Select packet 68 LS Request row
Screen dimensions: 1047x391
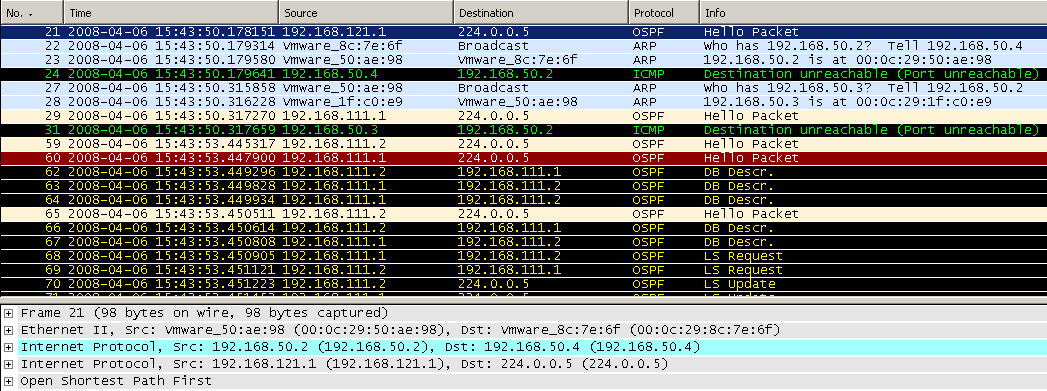tap(524, 256)
